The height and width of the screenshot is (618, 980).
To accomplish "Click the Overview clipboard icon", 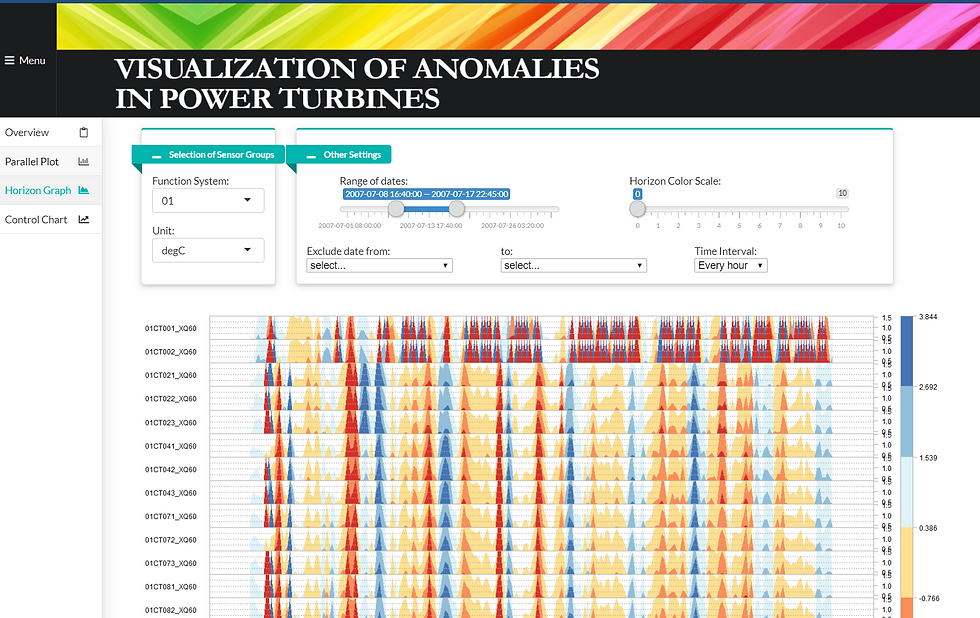I will [84, 132].
